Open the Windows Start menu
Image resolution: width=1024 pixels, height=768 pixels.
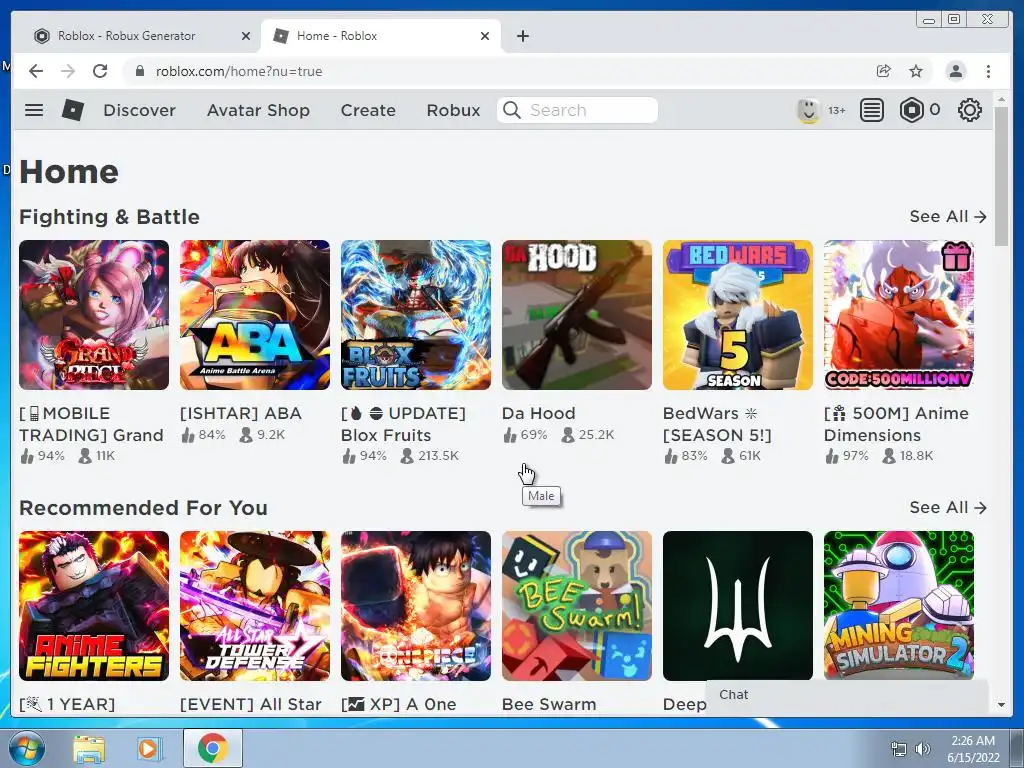click(26, 748)
